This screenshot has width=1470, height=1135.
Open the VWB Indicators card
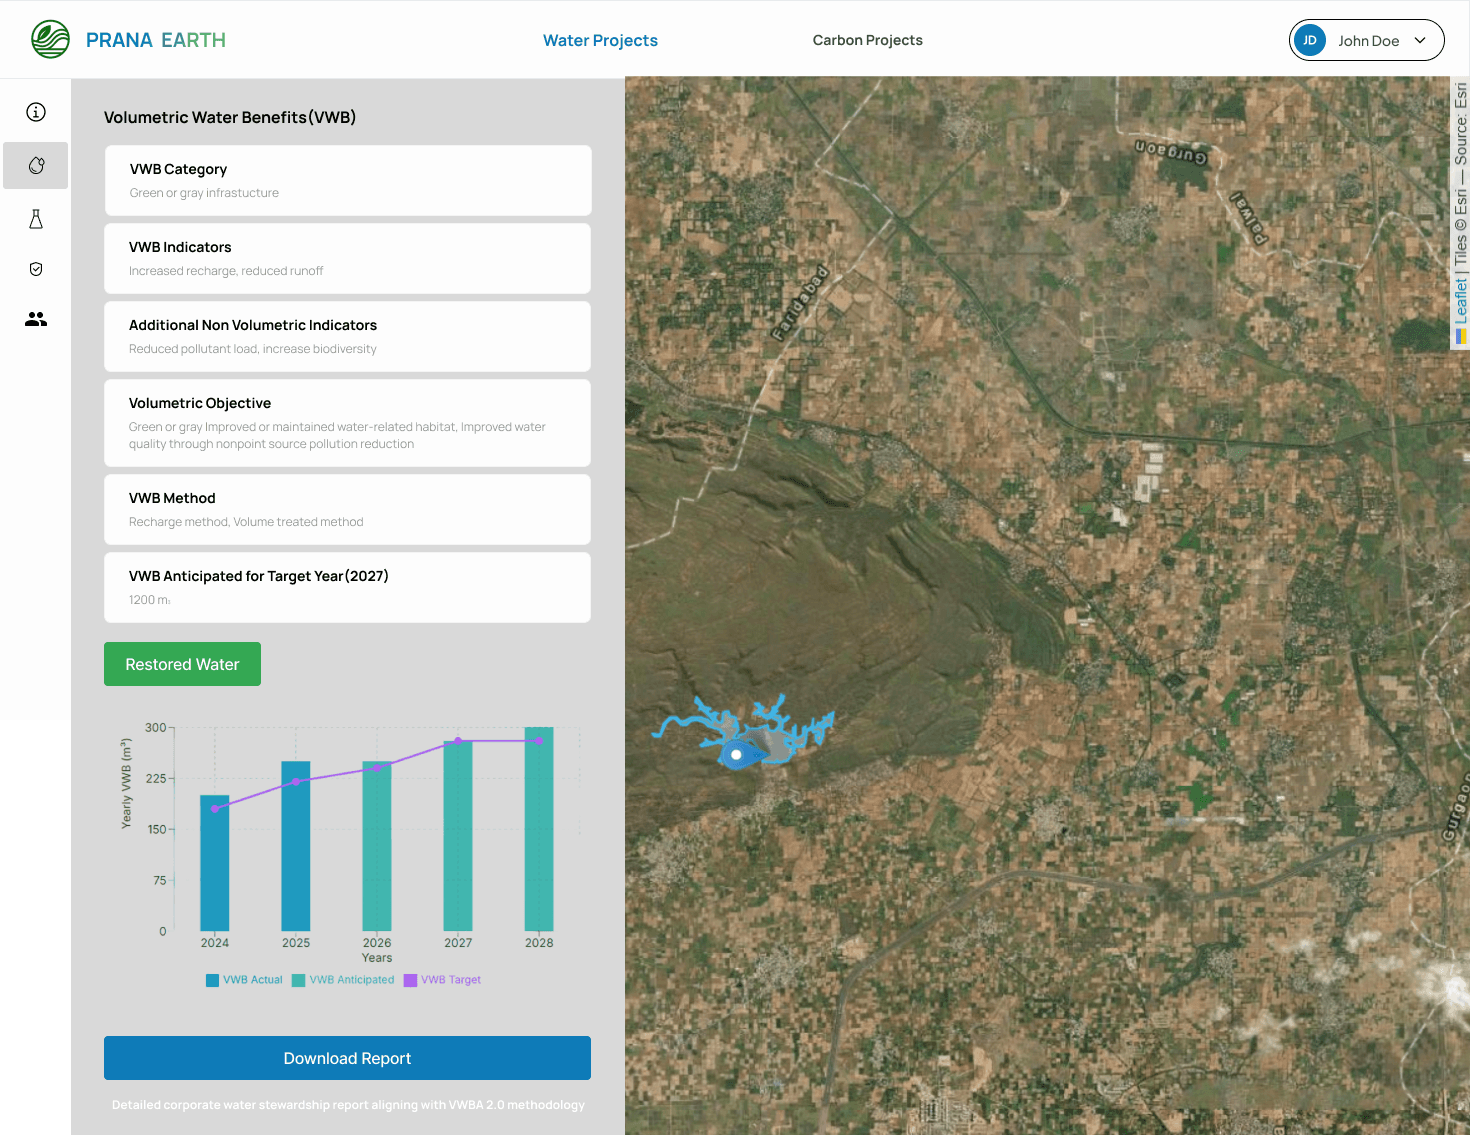(348, 258)
